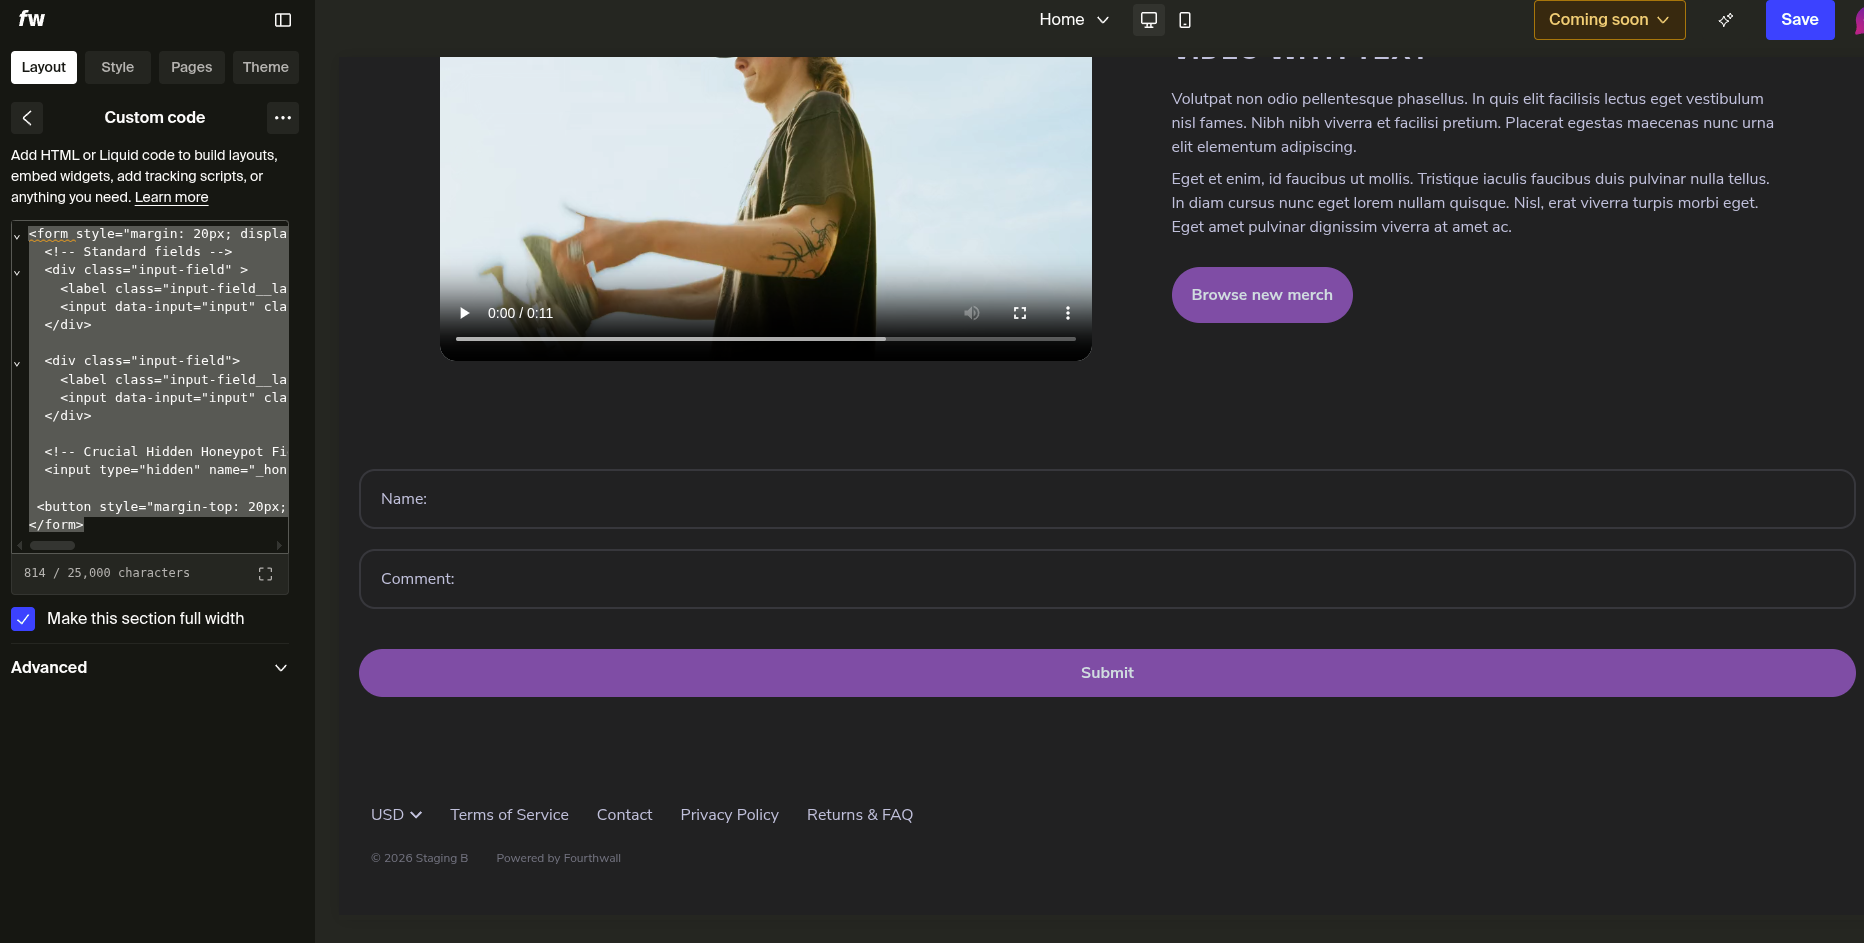Click the hidden input type code line
1864x943 pixels.
[x=165, y=470]
